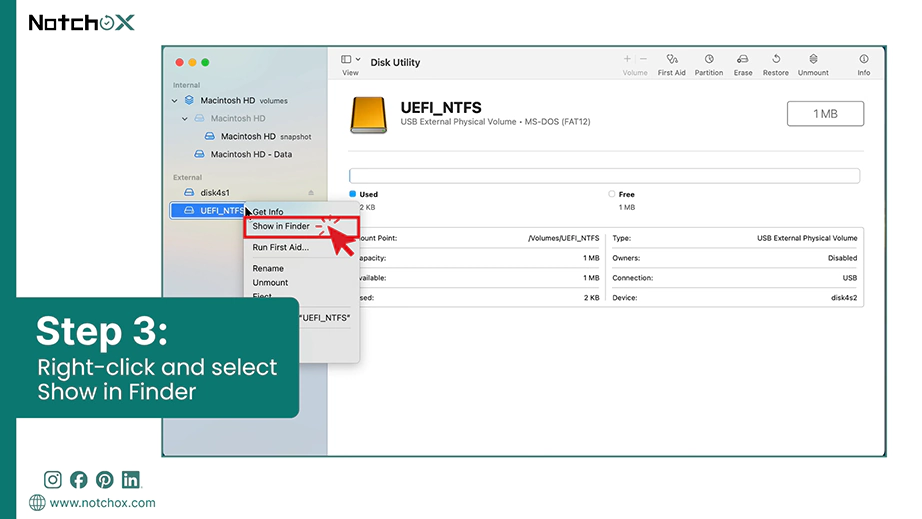Image resolution: width=922 pixels, height=519 pixels.
Task: Eject disk4s1 using its eject icon
Action: (x=311, y=193)
